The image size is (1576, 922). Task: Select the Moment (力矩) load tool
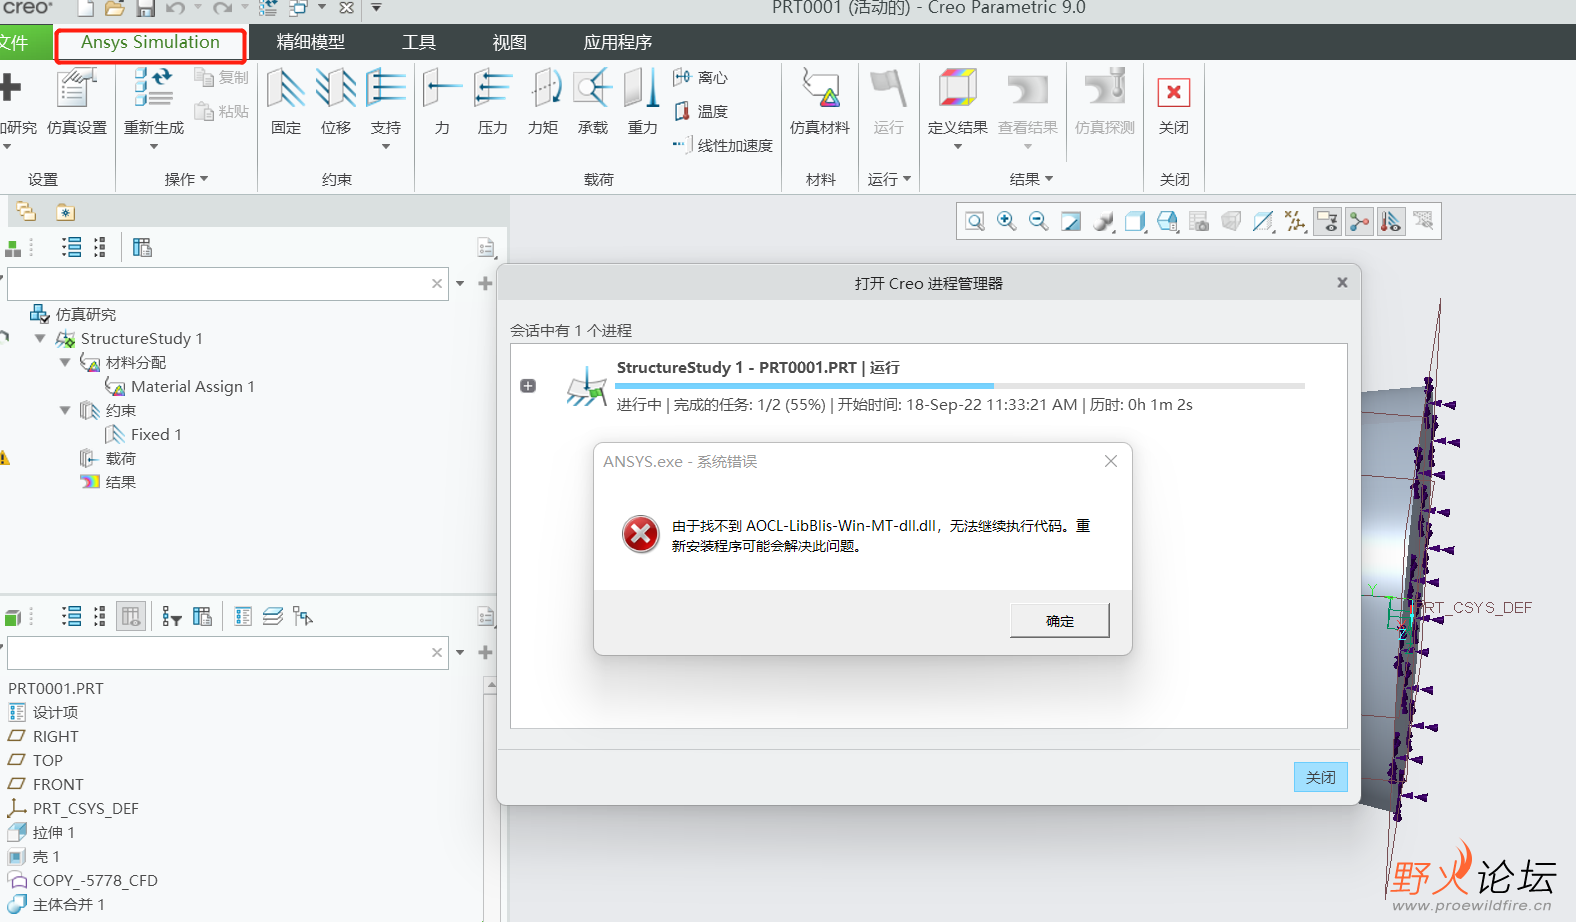tap(543, 101)
